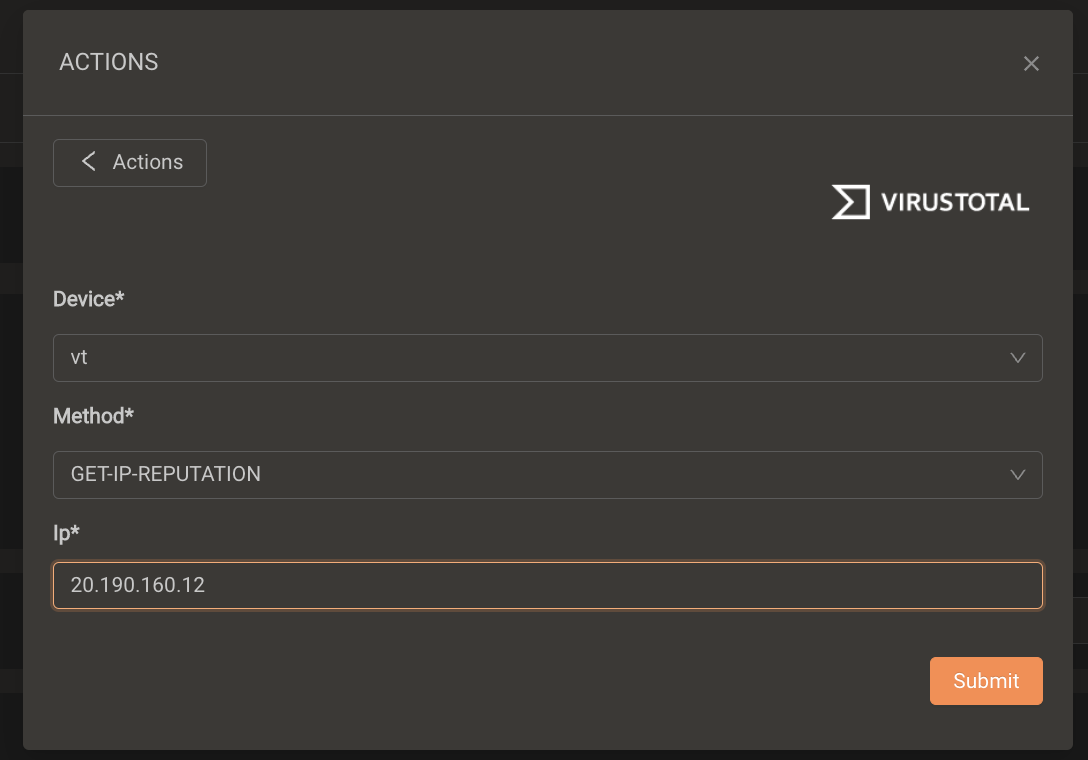Click the divider line under the ACTIONS header
Image resolution: width=1088 pixels, height=760 pixels.
(x=547, y=116)
